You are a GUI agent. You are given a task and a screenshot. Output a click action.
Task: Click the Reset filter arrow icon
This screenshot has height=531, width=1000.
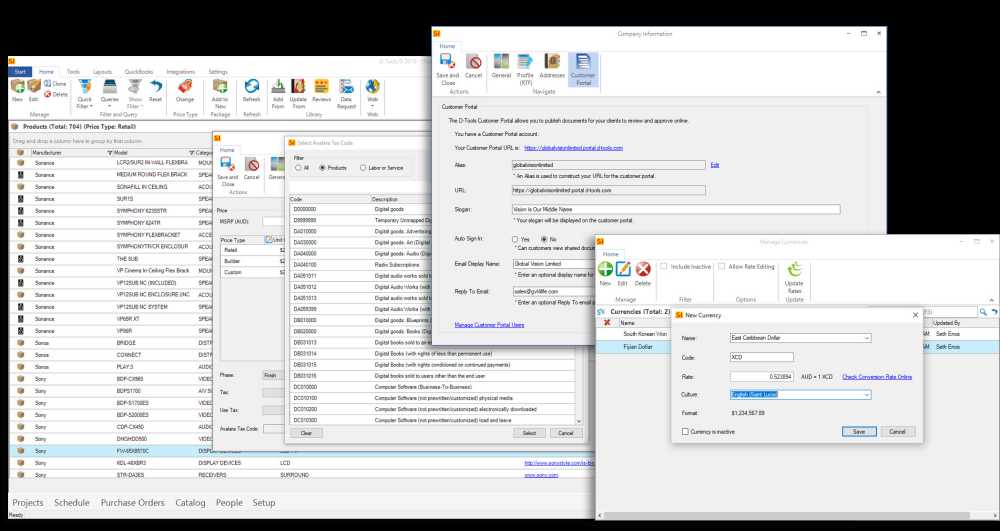click(x=156, y=87)
